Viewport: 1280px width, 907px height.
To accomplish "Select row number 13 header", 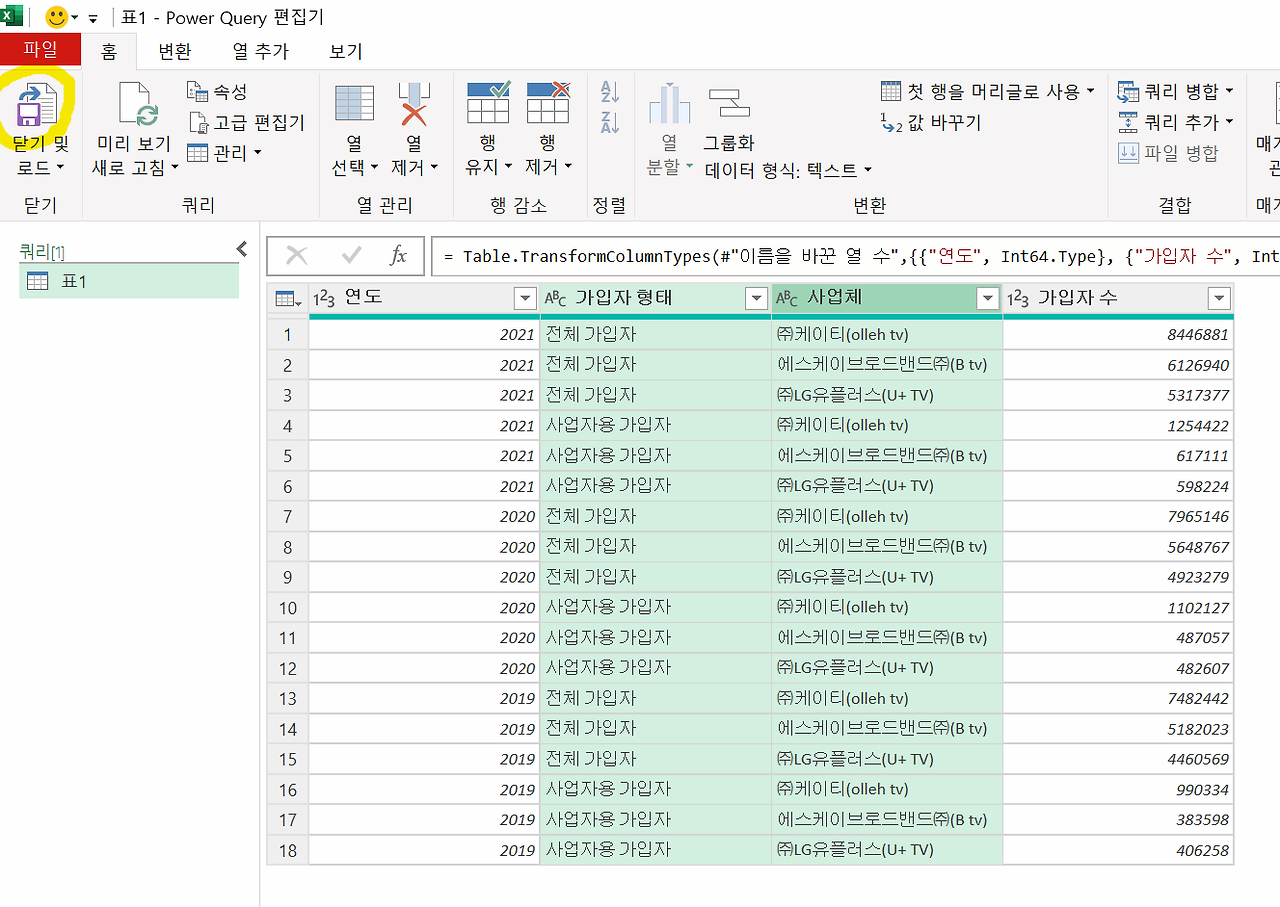I will click(288, 698).
